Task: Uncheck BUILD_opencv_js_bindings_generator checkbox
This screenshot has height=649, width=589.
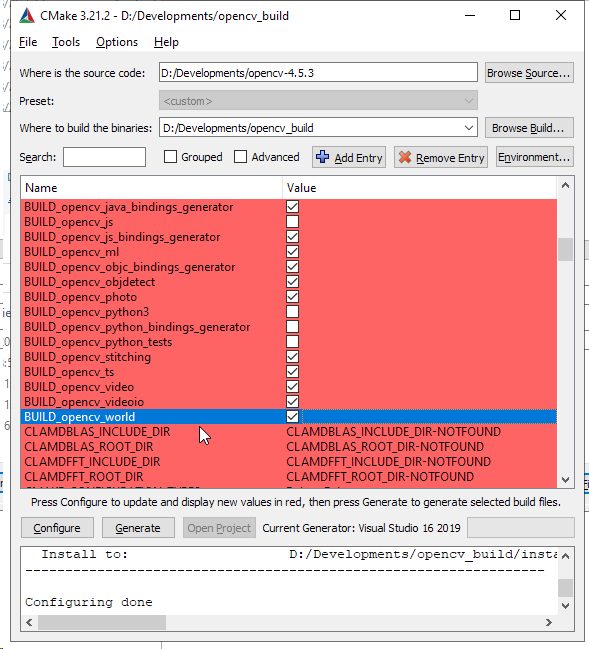Action: click(x=292, y=237)
